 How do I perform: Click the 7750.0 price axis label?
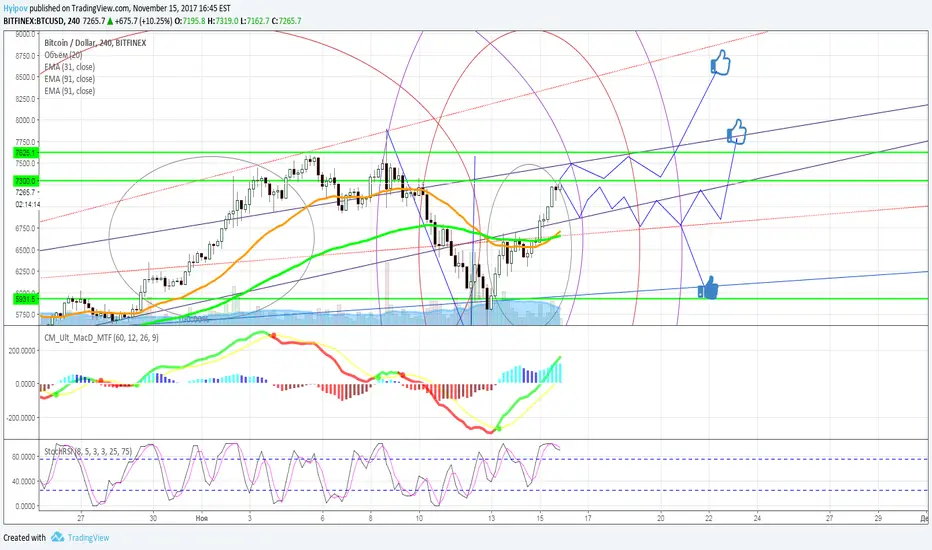26,142
